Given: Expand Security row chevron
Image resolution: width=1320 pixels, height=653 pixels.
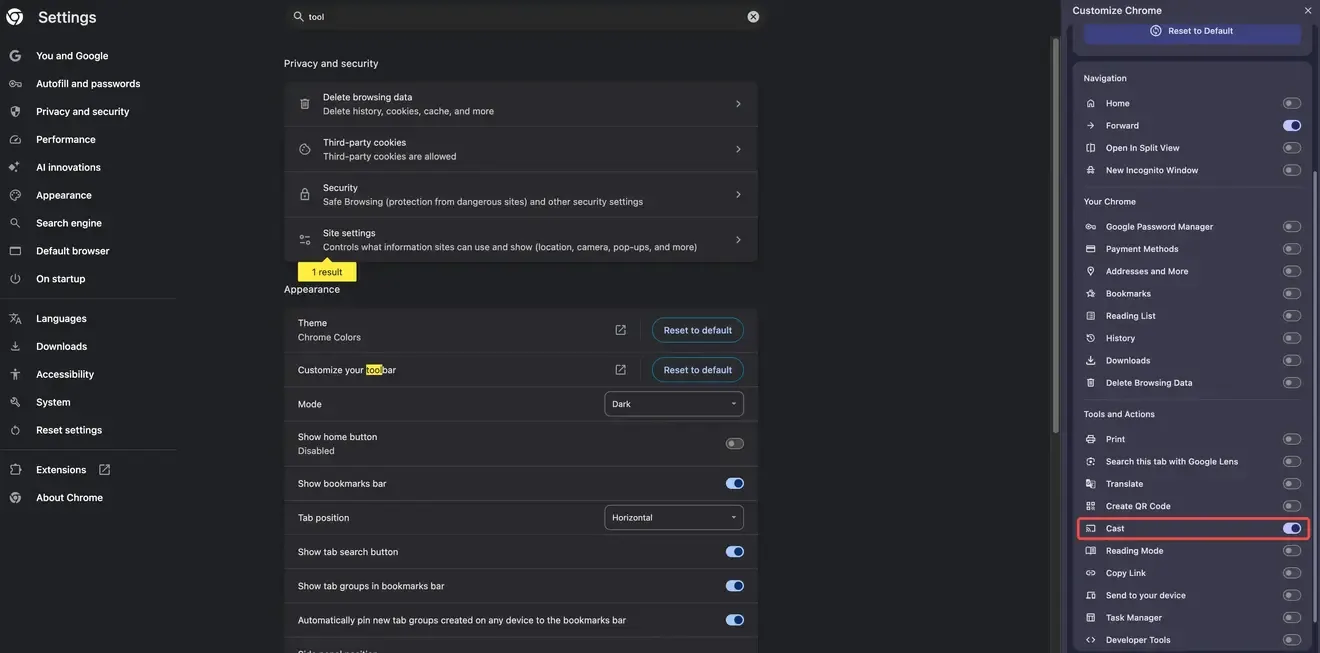Looking at the screenshot, I should point(738,195).
